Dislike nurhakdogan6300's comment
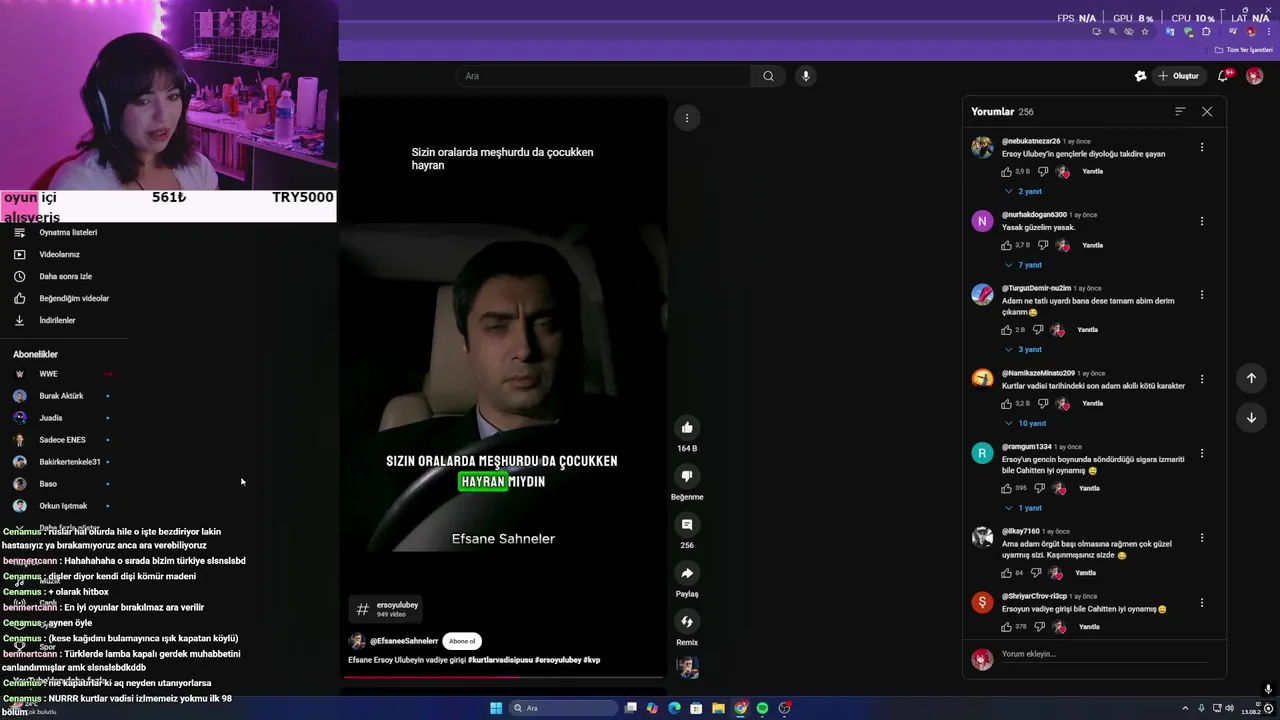 click(1043, 245)
